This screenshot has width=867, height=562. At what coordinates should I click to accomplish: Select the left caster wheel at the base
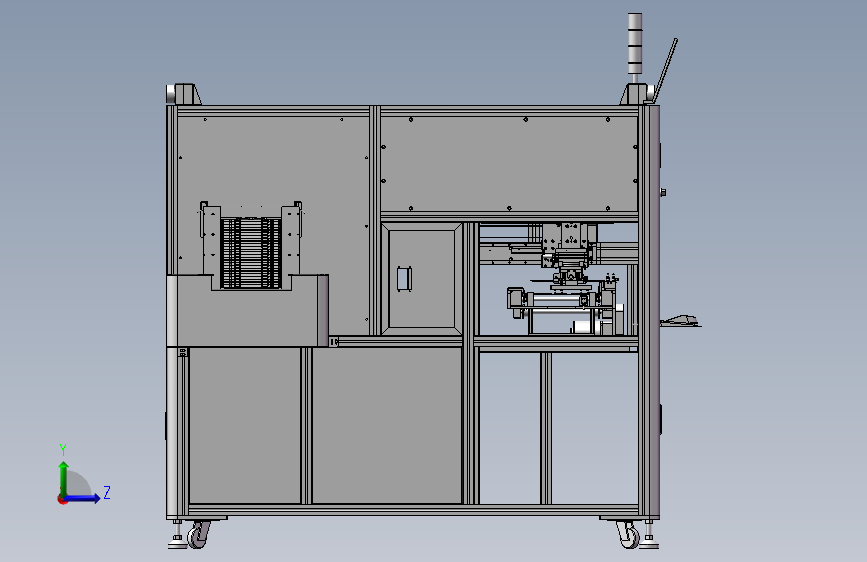pos(198,535)
